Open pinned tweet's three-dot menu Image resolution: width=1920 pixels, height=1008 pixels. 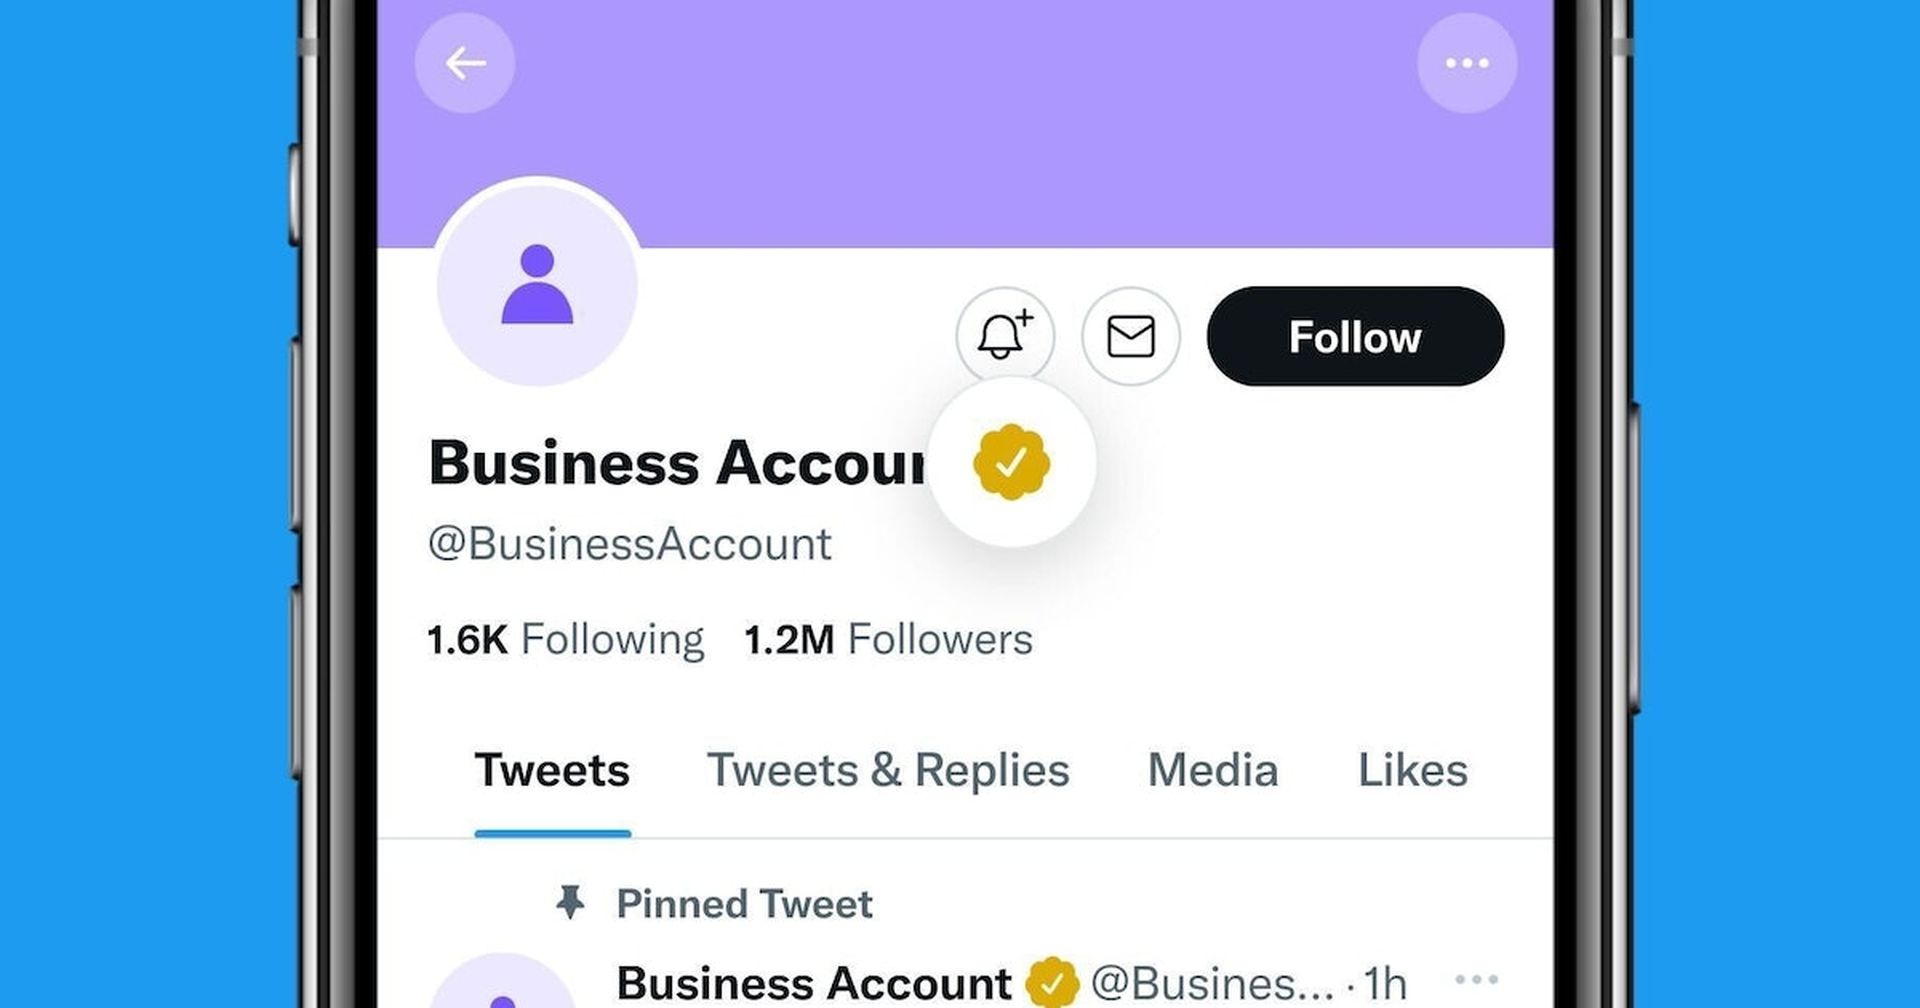pyautogui.click(x=1476, y=980)
